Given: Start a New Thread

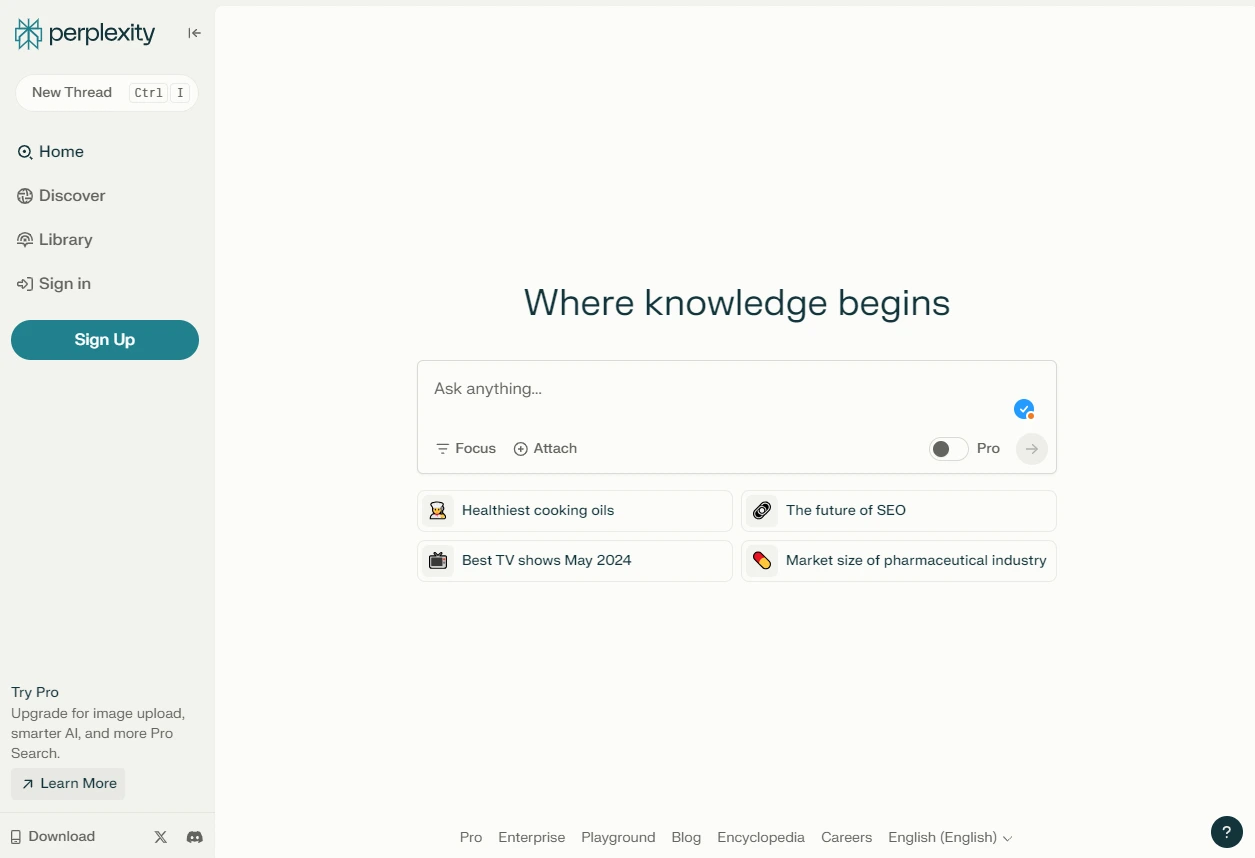Looking at the screenshot, I should click(x=106, y=93).
